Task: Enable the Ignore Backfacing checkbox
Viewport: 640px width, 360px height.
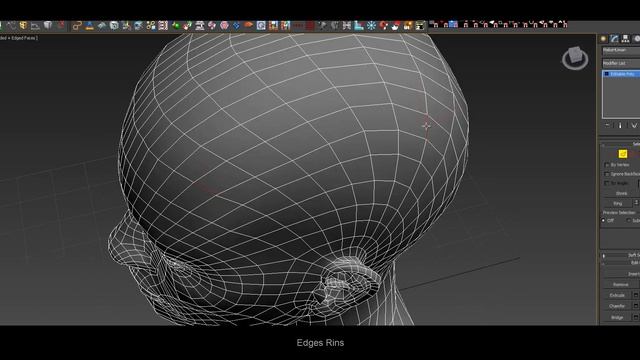Action: [x=607, y=174]
